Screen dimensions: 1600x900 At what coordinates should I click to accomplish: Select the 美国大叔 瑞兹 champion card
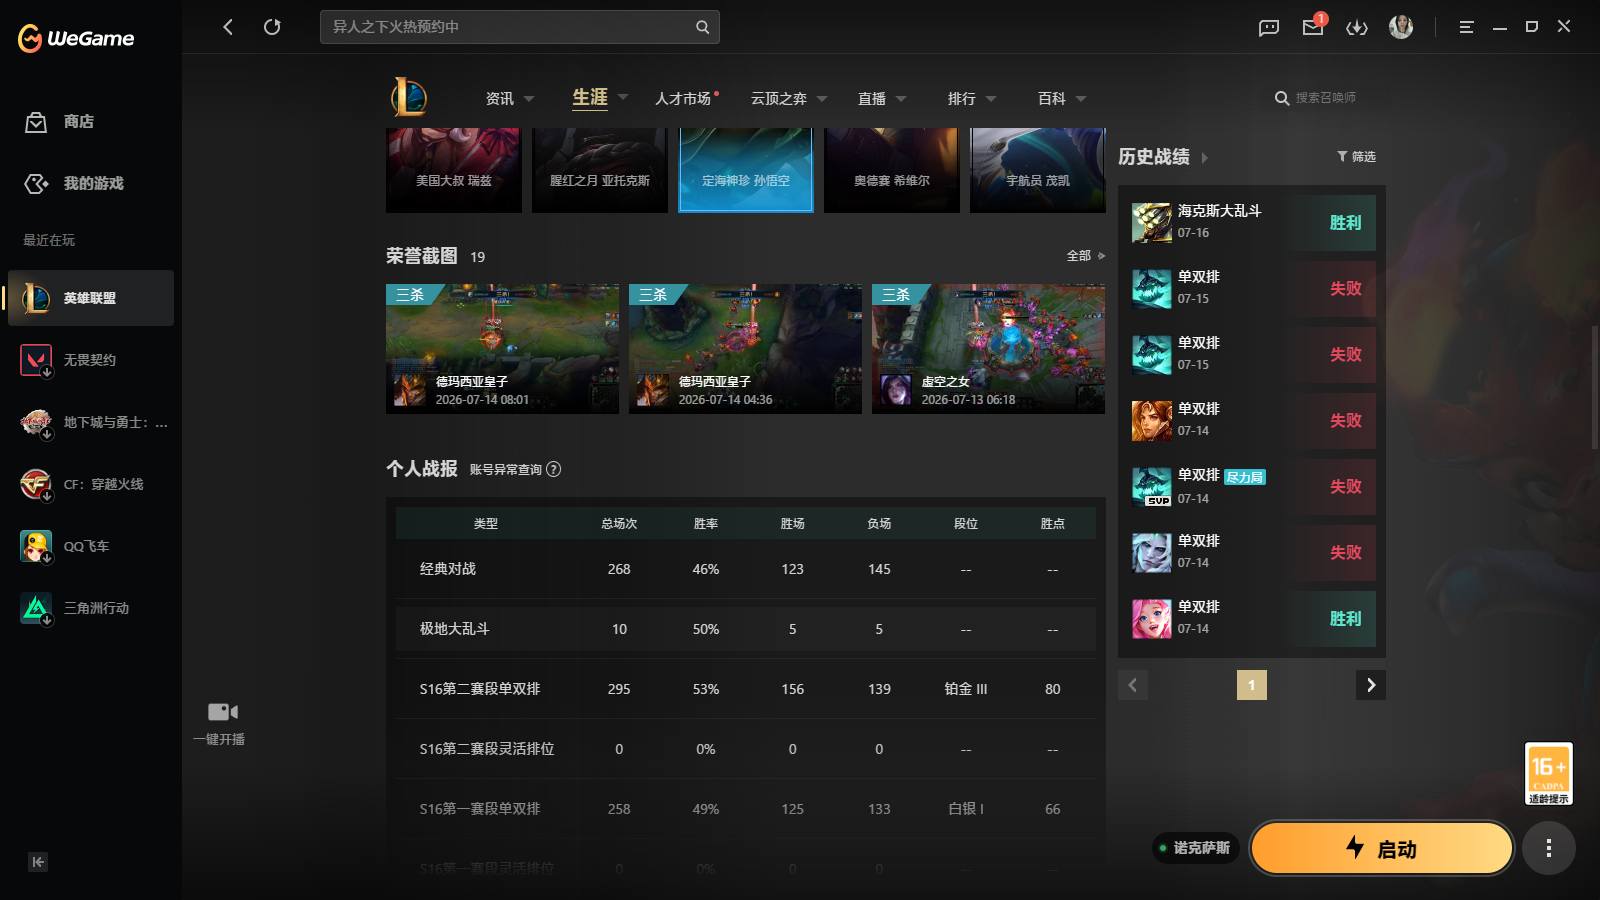pyautogui.click(x=454, y=170)
